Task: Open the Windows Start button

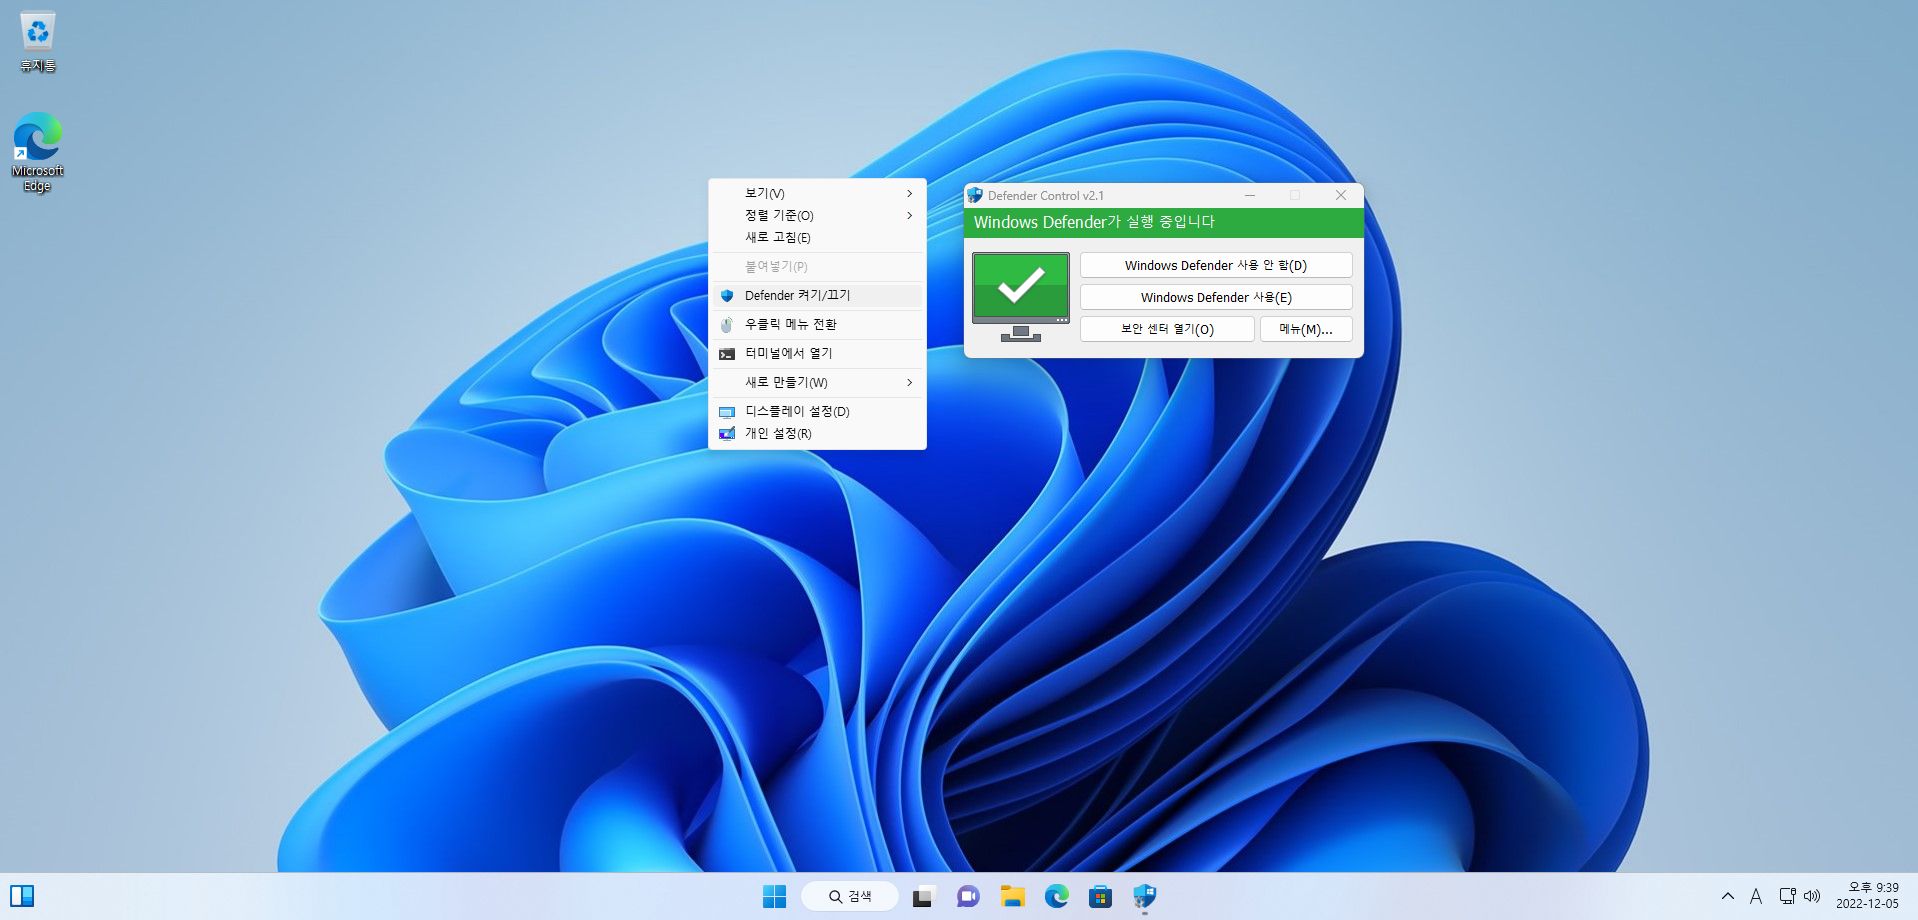Action: [x=774, y=897]
